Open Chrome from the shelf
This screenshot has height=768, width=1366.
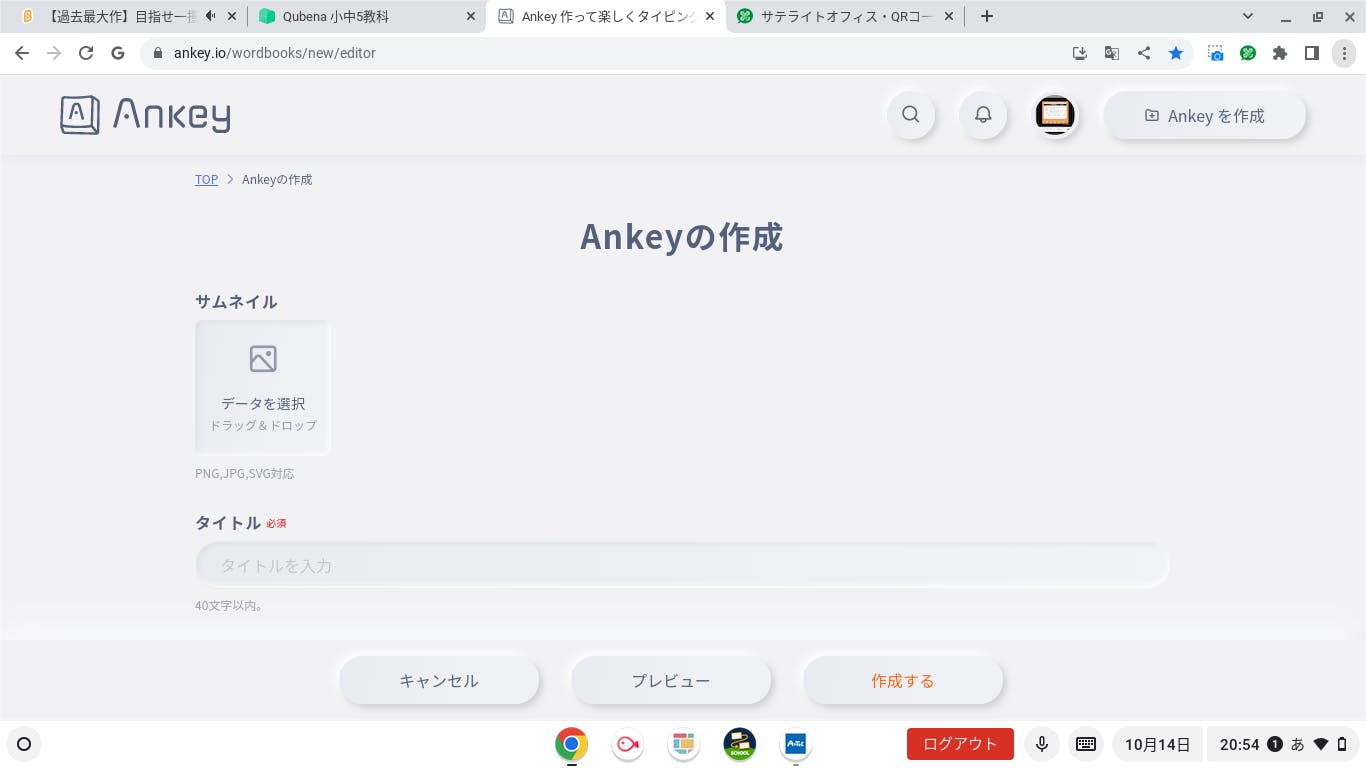tap(571, 744)
